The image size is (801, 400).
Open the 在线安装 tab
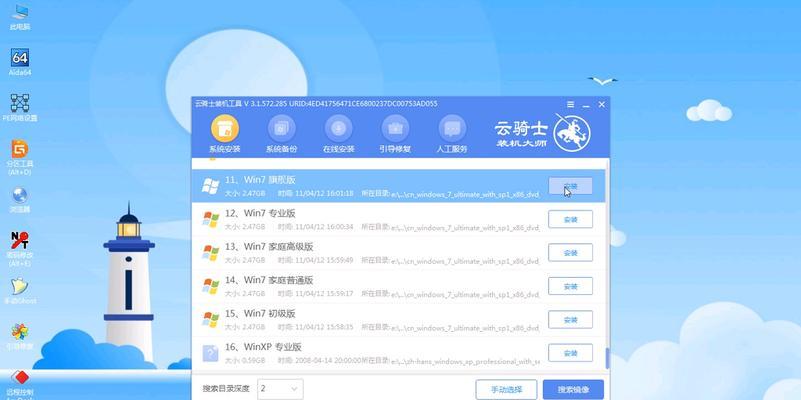pos(338,134)
